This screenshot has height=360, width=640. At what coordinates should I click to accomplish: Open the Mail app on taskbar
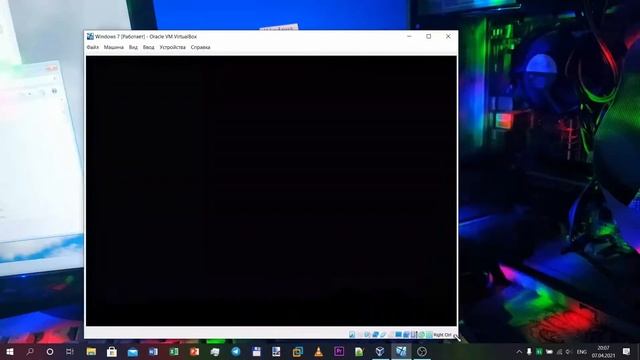132,351
